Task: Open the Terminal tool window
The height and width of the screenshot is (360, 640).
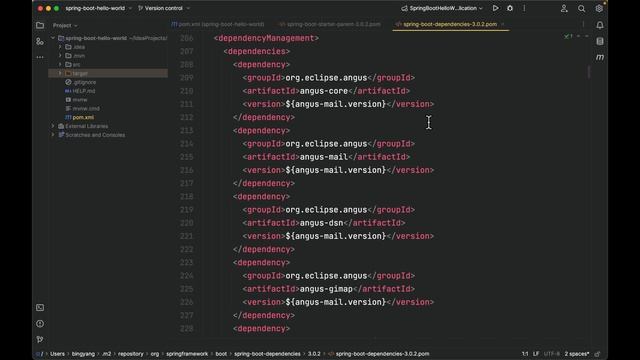Action: [40, 308]
